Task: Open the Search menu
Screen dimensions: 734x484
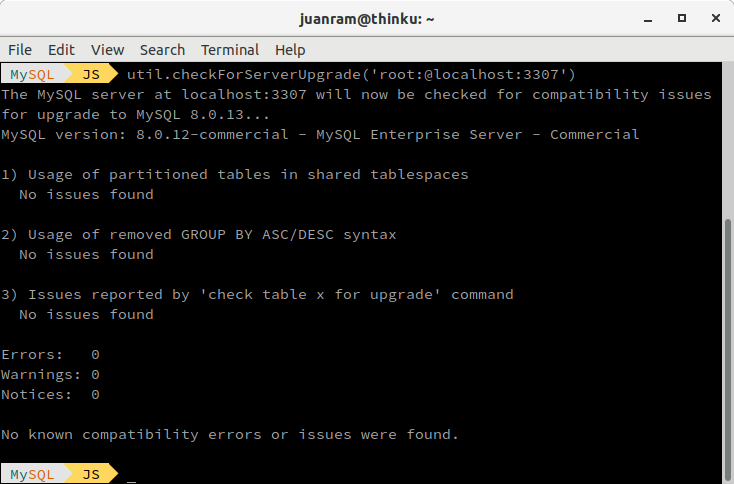Action: click(x=162, y=50)
